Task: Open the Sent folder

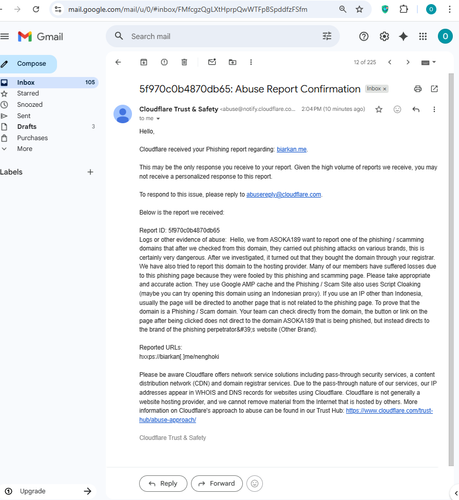Action: coord(24,116)
